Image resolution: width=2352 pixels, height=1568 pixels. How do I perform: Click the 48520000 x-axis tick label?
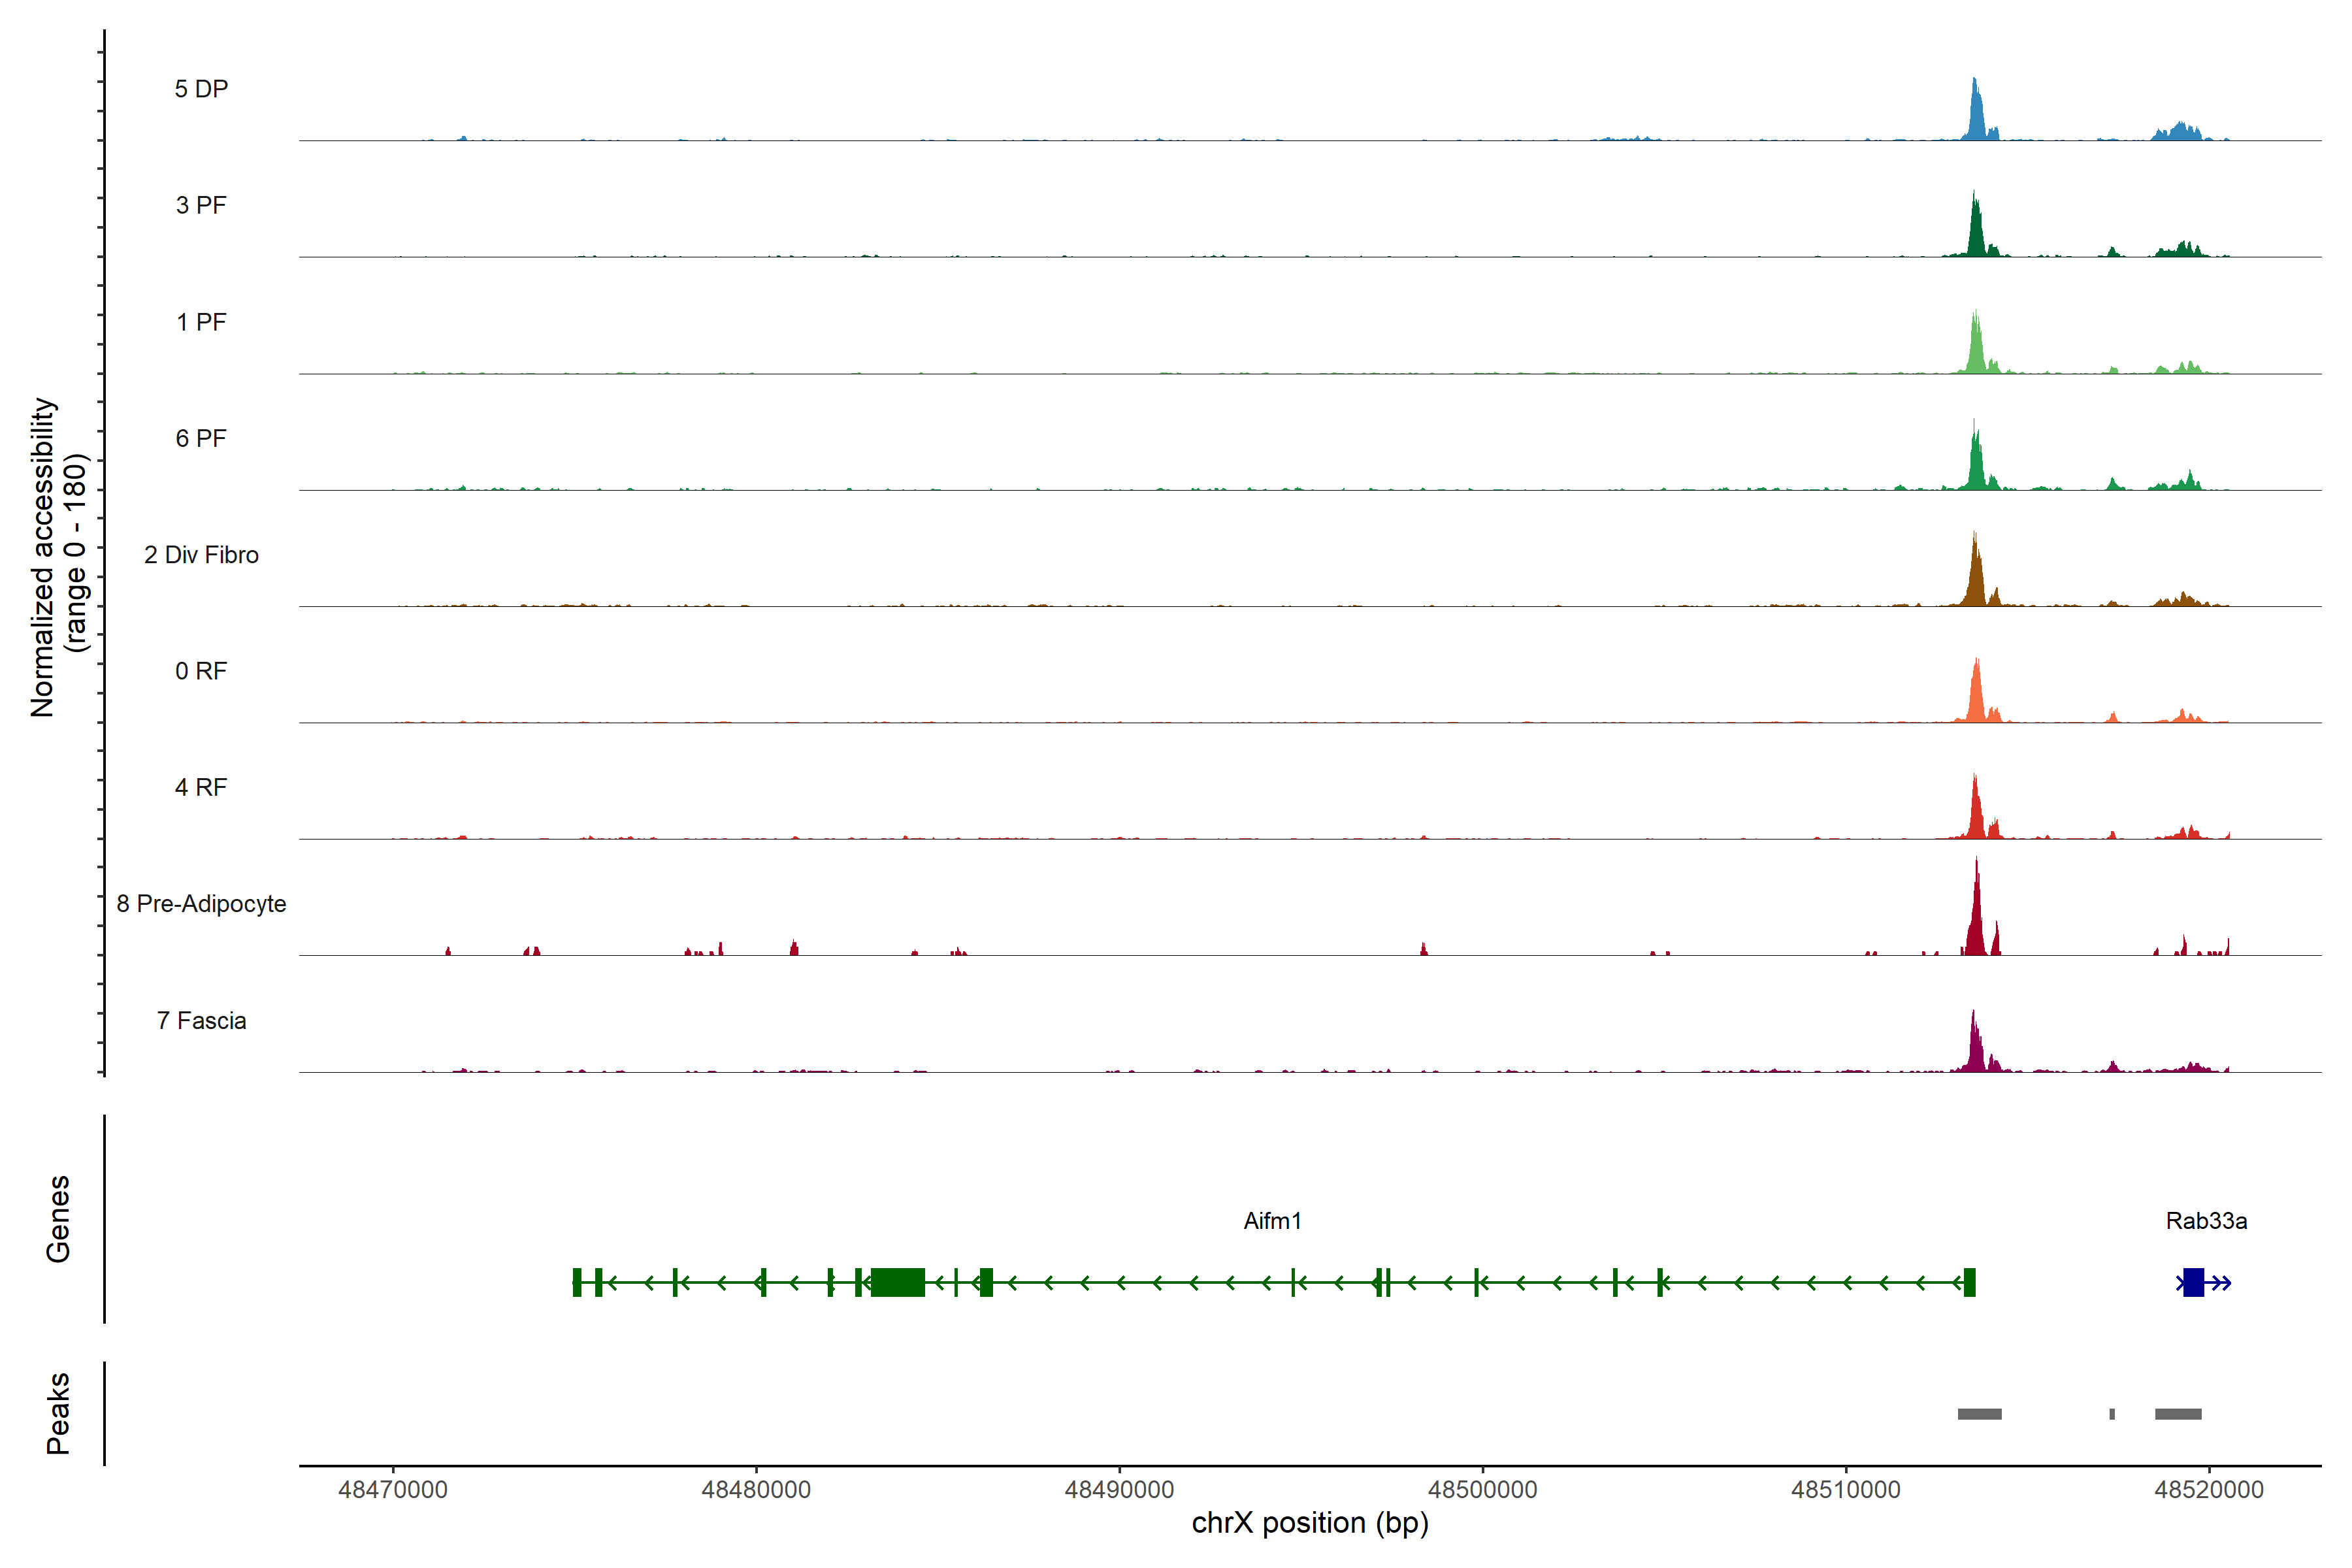2208,1490
